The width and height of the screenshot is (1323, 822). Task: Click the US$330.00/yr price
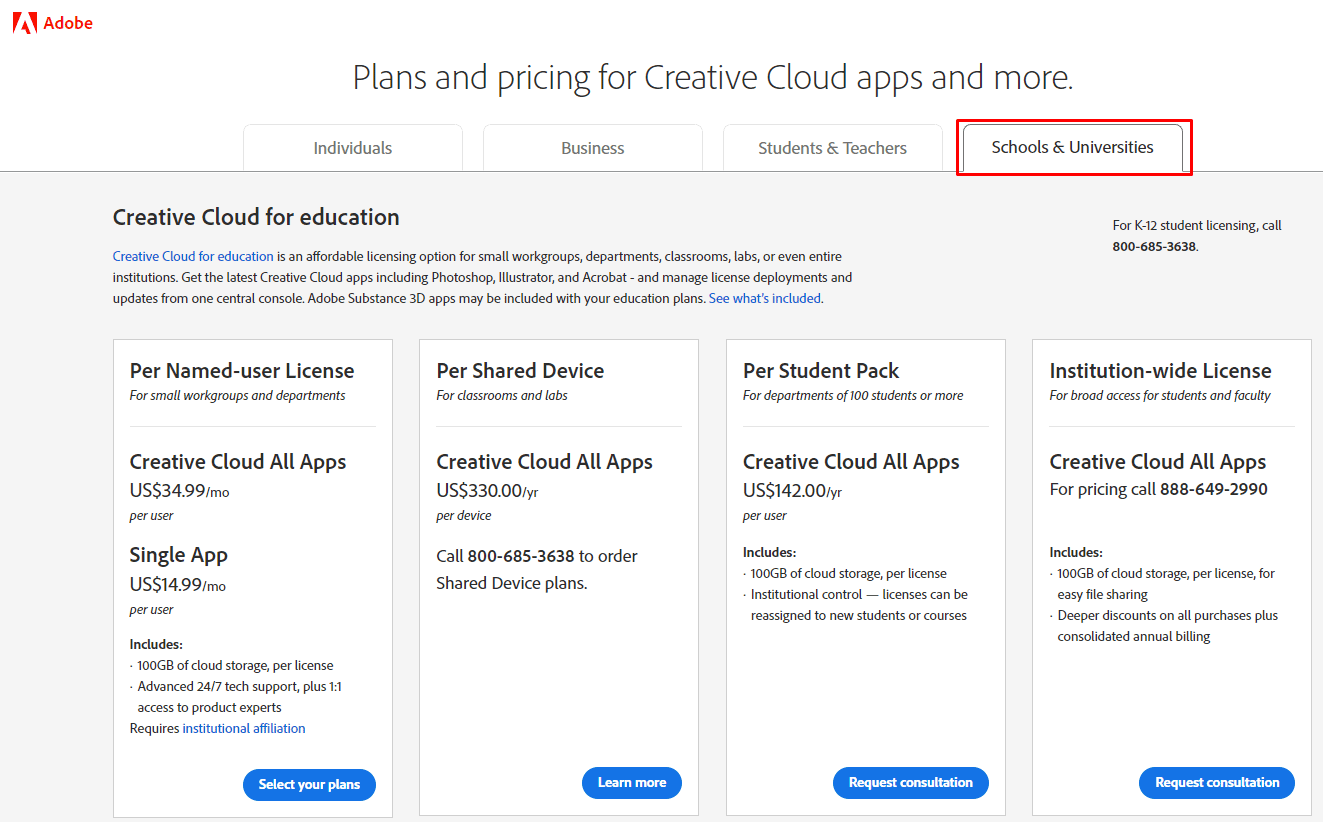point(487,490)
